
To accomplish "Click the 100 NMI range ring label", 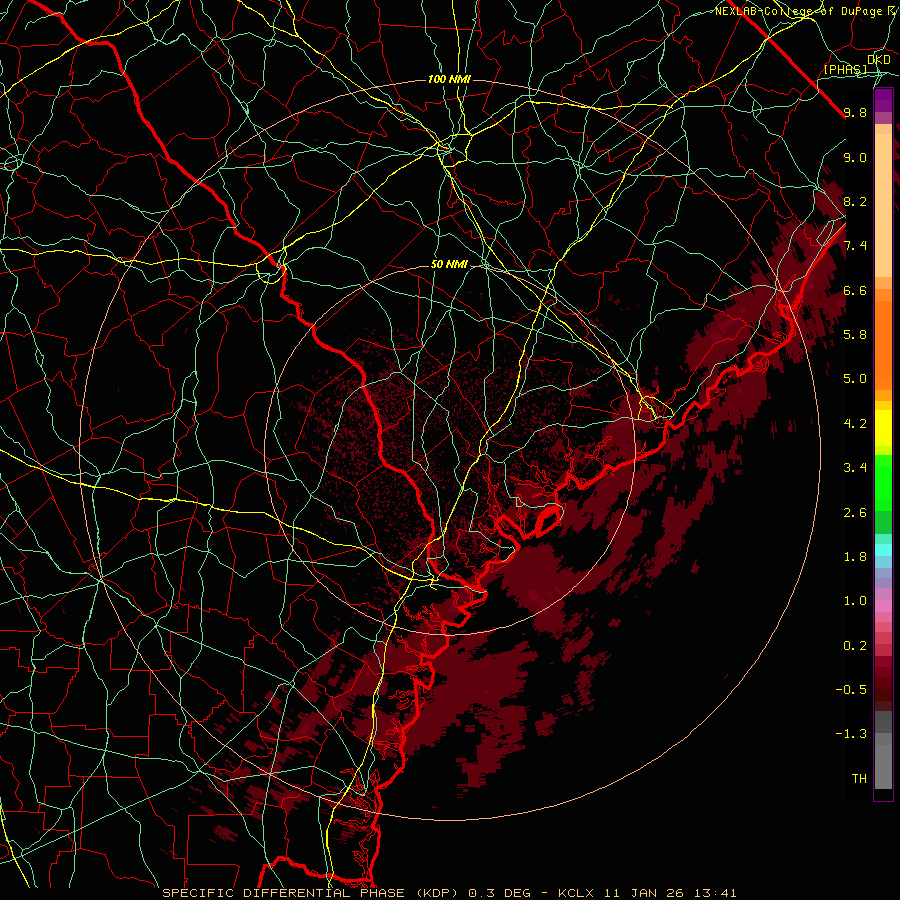I will 449,79.
